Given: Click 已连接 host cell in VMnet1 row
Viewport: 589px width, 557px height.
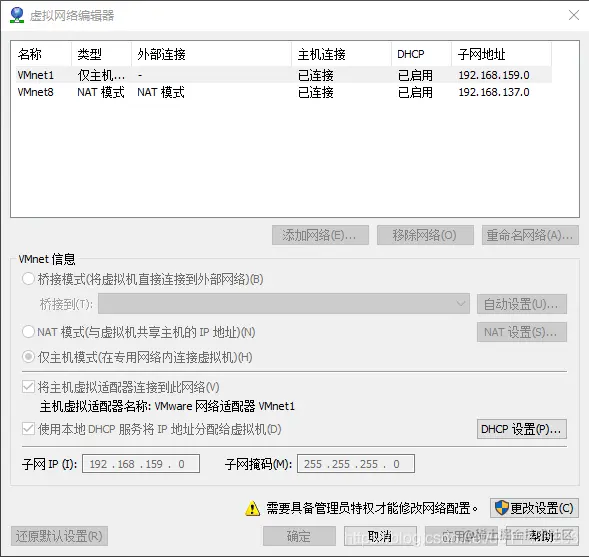Looking at the screenshot, I should pos(316,75).
